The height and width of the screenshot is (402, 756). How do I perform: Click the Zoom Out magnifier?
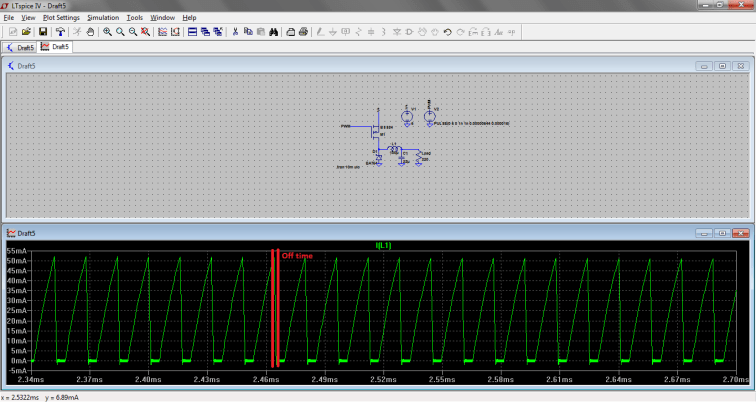(132, 32)
